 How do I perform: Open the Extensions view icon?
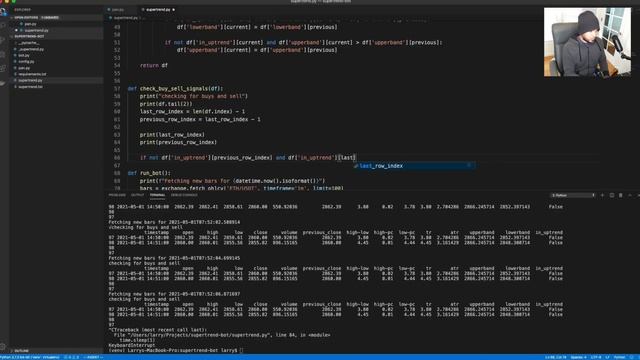(x=3, y=68)
